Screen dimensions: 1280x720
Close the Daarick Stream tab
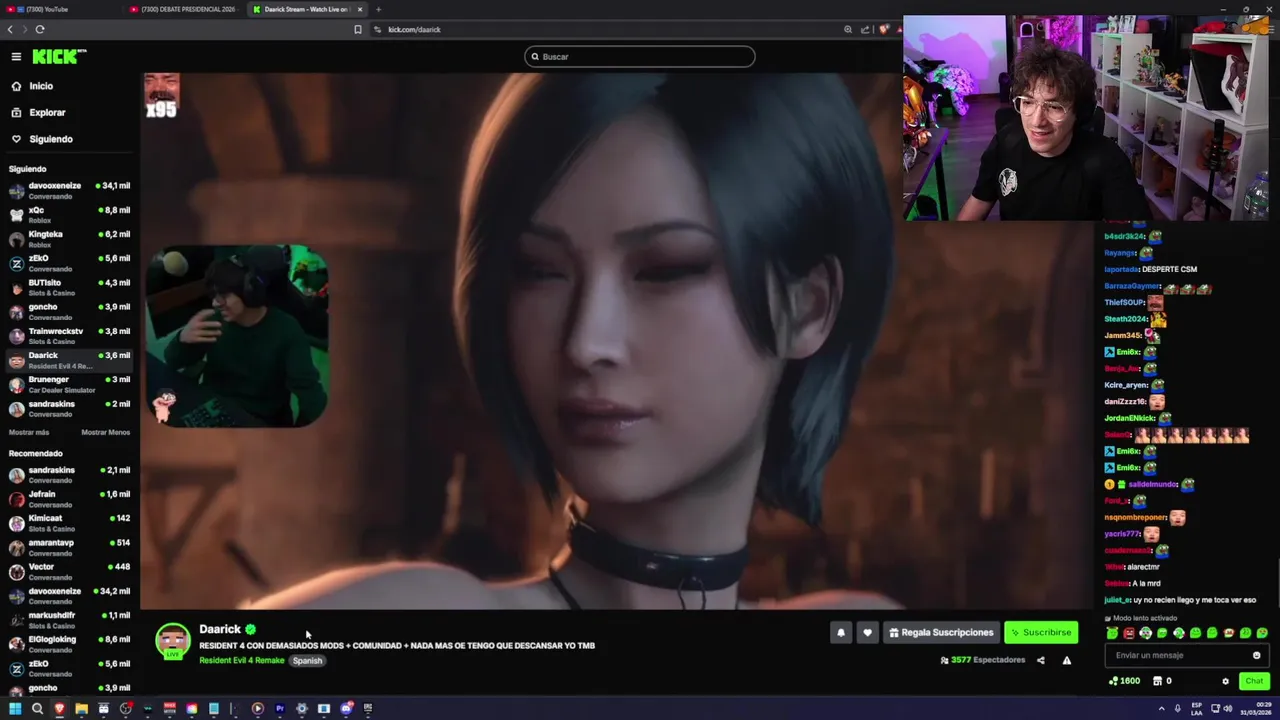click(x=360, y=9)
